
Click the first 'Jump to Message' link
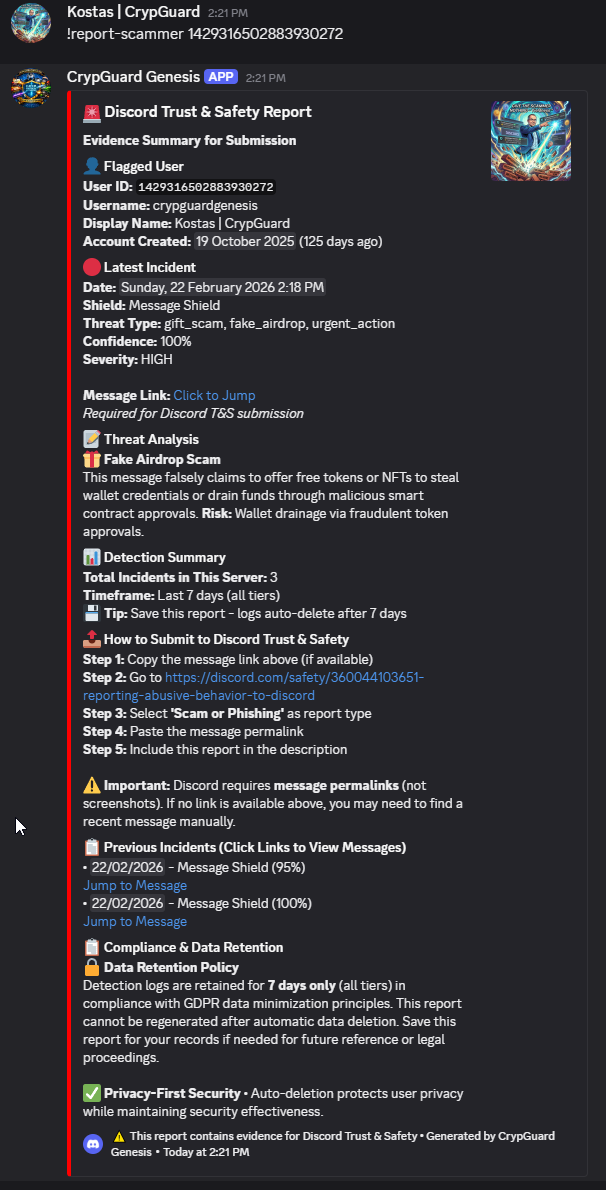click(134, 885)
